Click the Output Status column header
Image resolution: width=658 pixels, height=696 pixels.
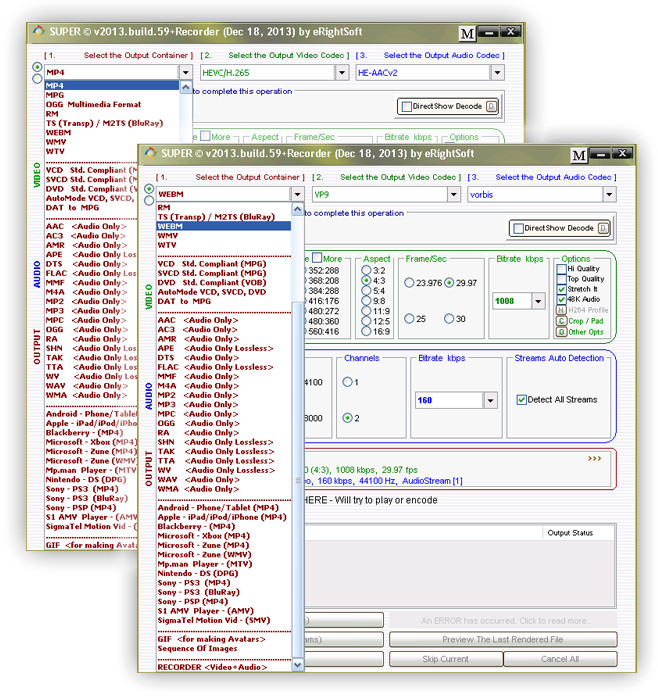tap(570, 533)
